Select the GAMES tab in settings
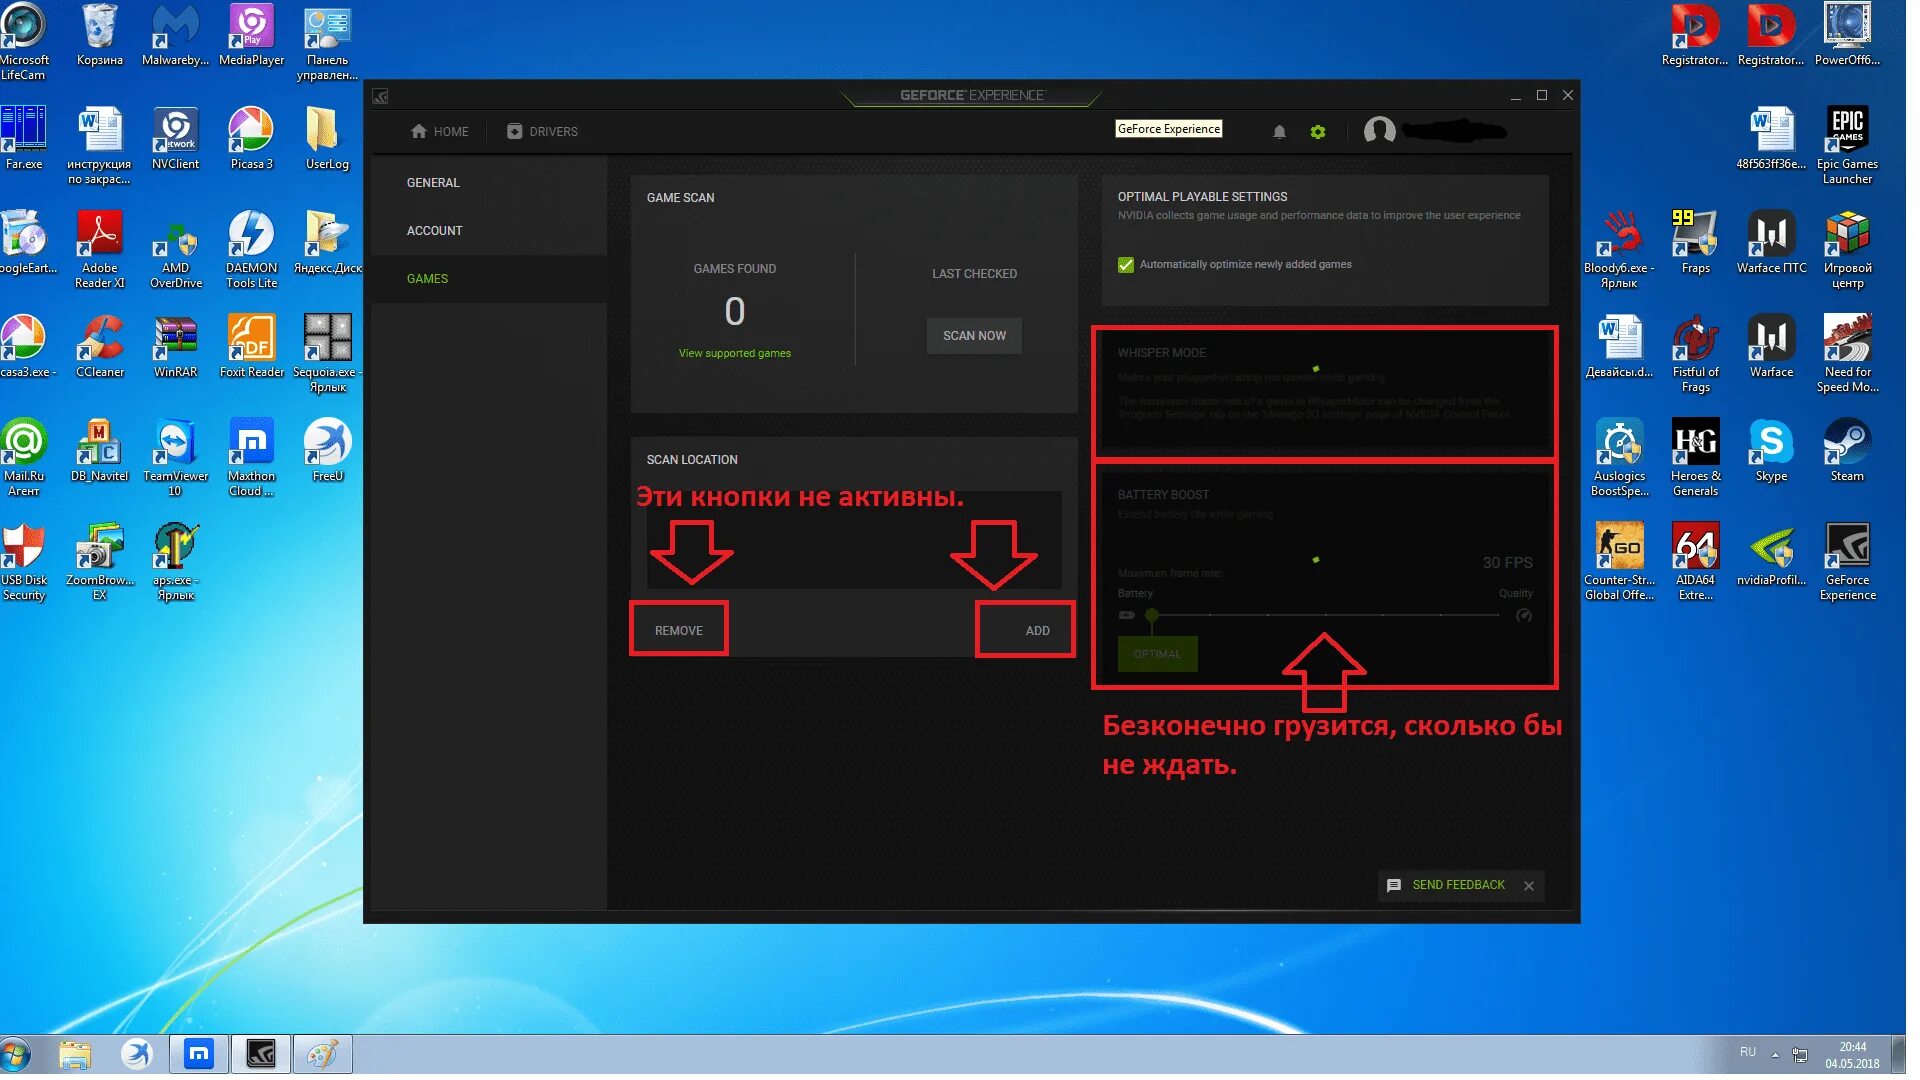This screenshot has height=1080, width=1920. point(426,278)
